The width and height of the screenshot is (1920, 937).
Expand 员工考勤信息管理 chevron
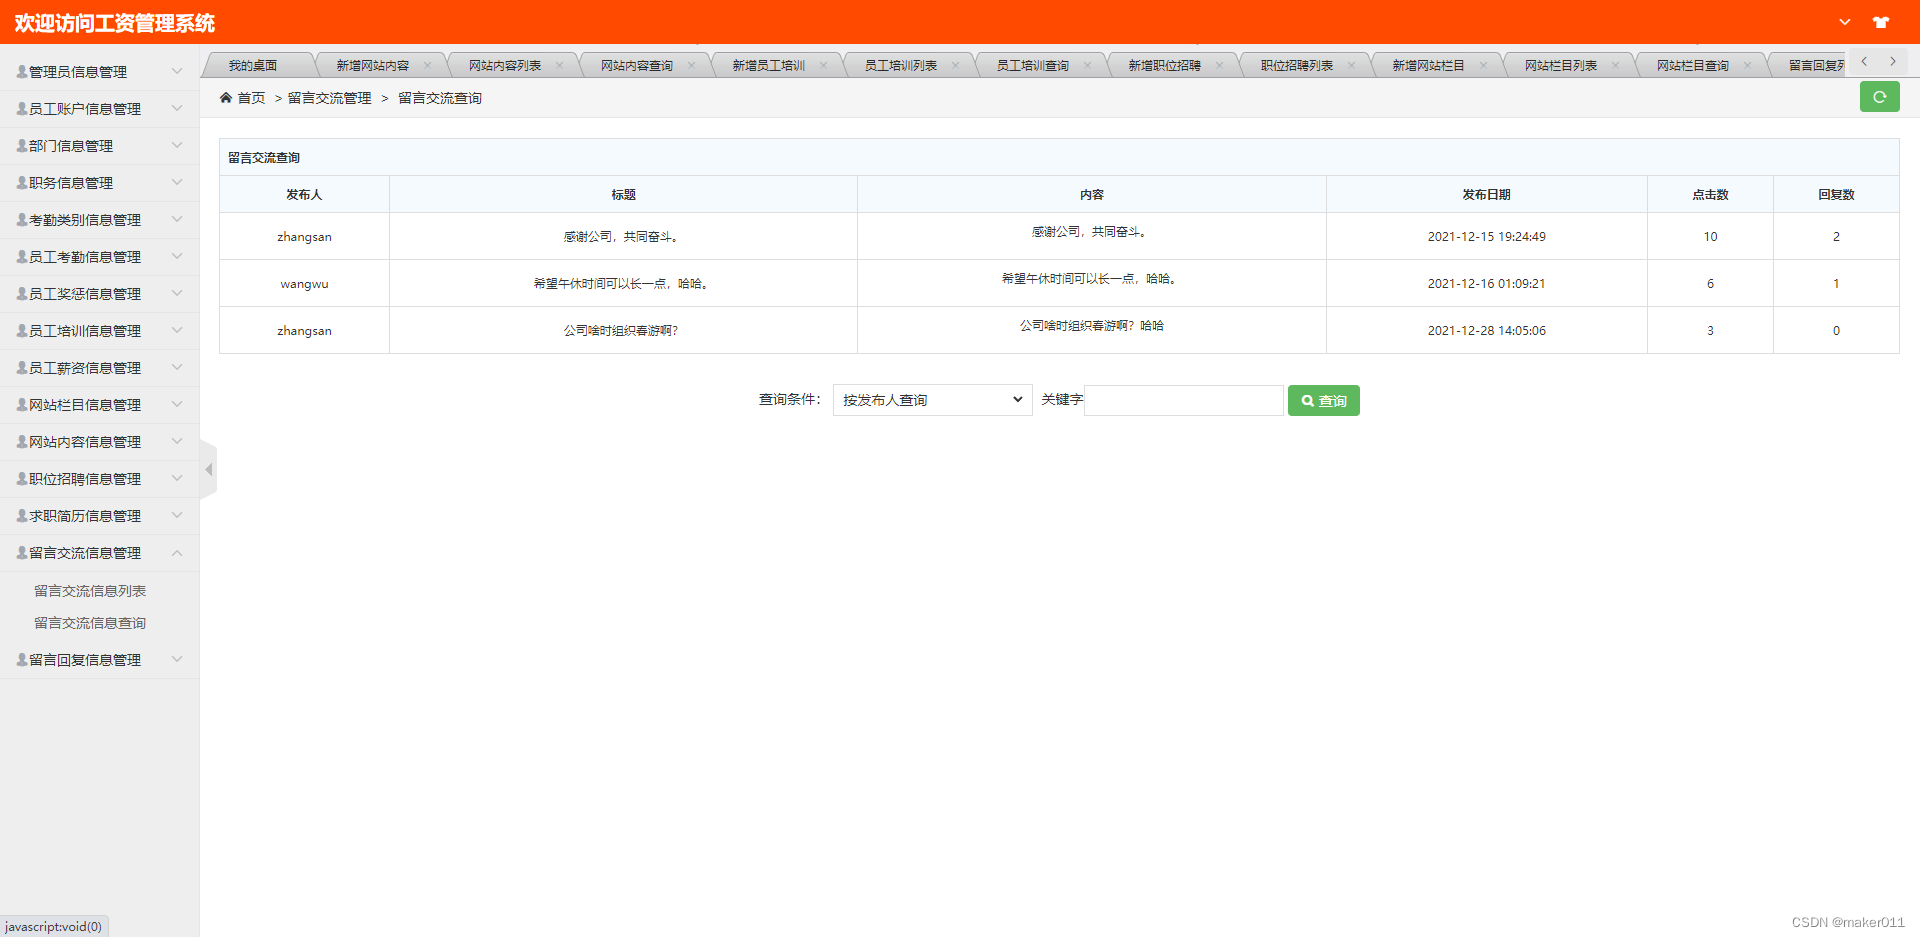tap(177, 256)
